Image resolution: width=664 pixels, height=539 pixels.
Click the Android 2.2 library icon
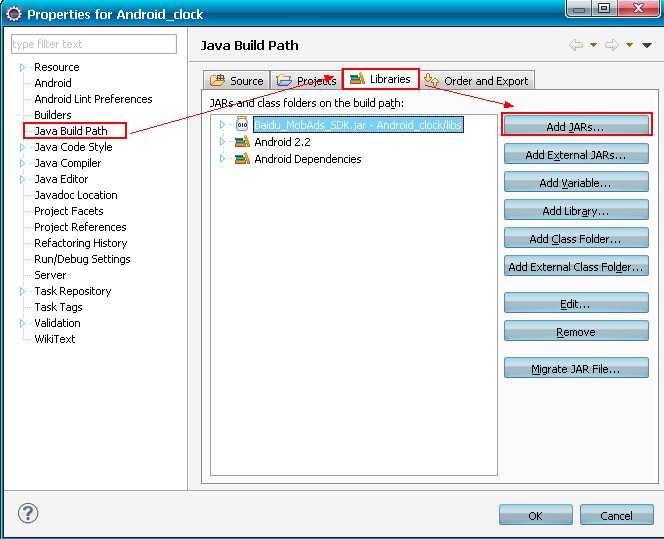(x=242, y=141)
